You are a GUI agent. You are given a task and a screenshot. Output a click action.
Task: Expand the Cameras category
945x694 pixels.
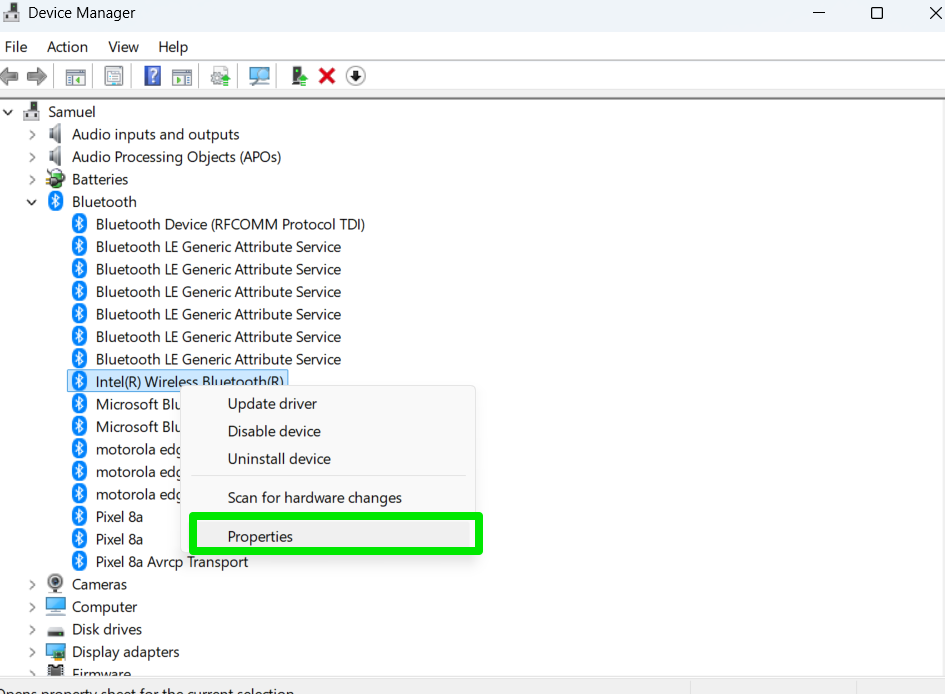pos(32,584)
